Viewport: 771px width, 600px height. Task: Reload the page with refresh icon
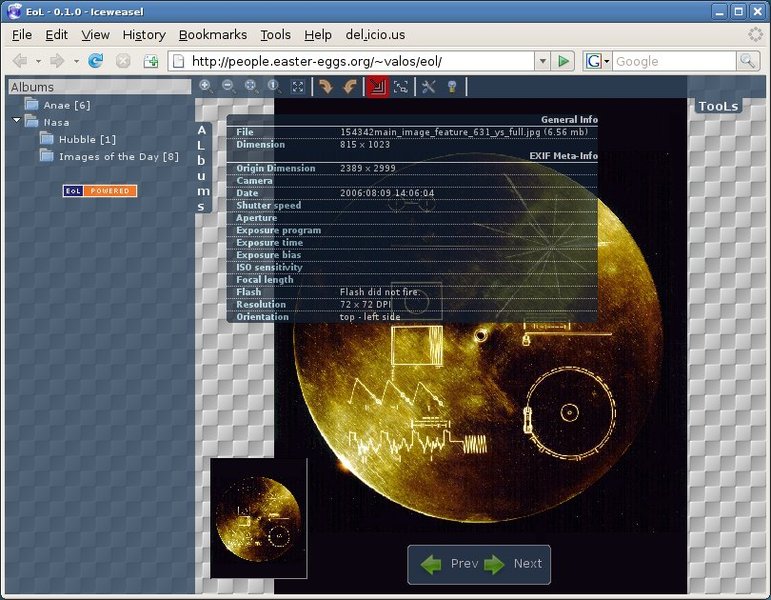95,61
